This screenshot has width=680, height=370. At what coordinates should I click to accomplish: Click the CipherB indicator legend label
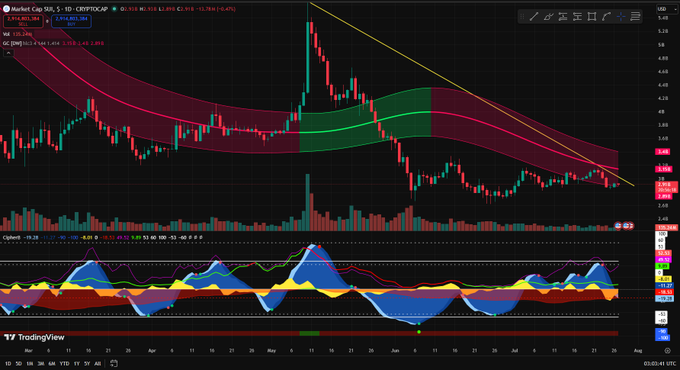point(11,237)
